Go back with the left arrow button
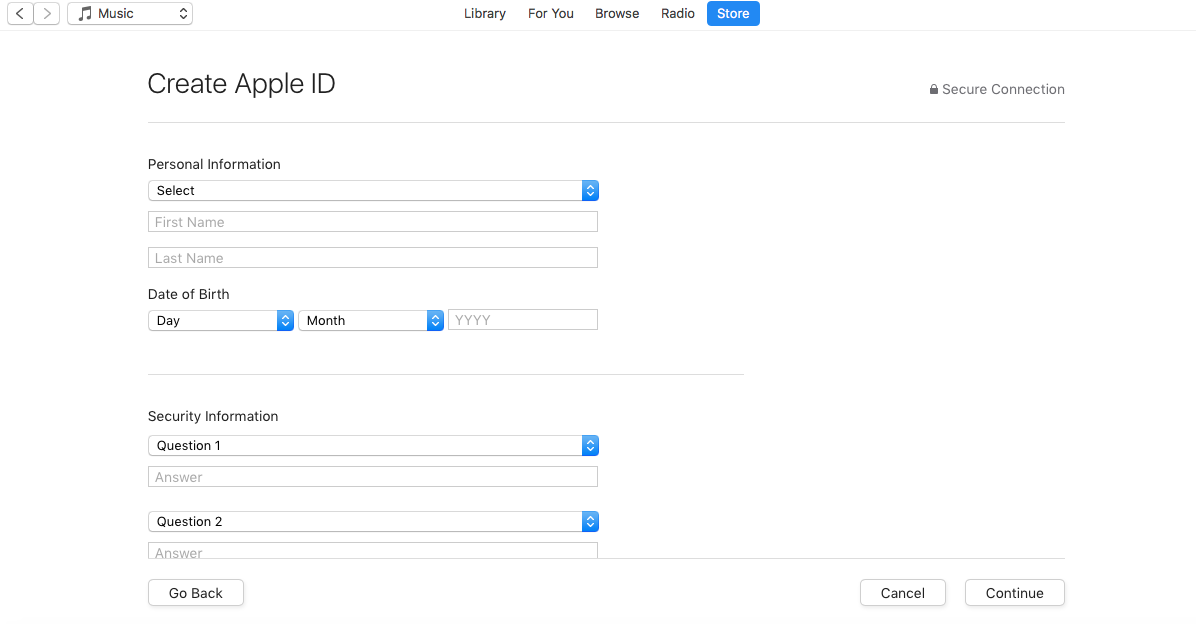Screen dimensions: 1196x624 click(x=20, y=13)
